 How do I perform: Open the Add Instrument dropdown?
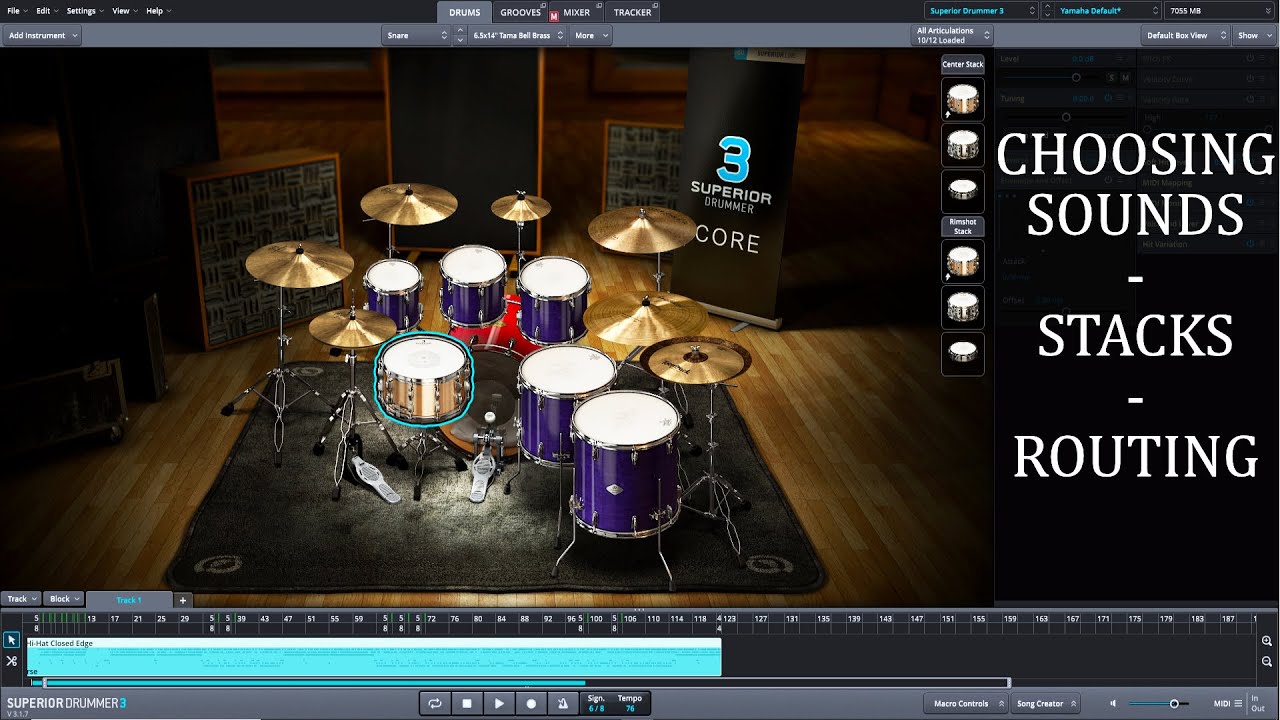(42, 35)
